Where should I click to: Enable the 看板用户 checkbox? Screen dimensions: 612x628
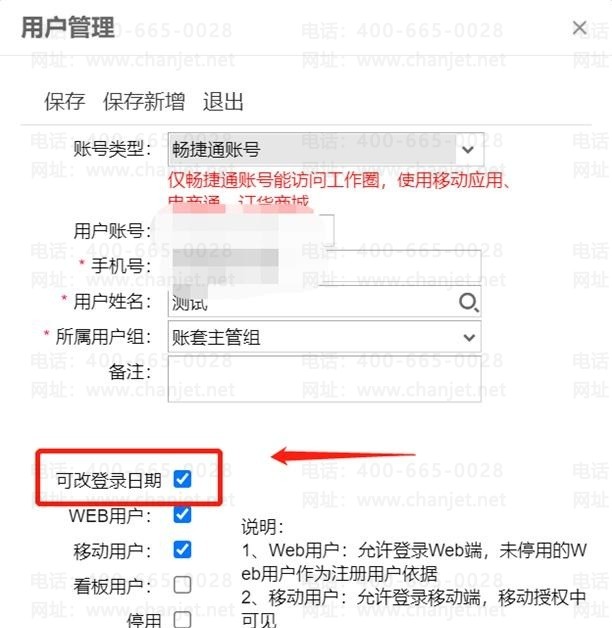[182, 585]
